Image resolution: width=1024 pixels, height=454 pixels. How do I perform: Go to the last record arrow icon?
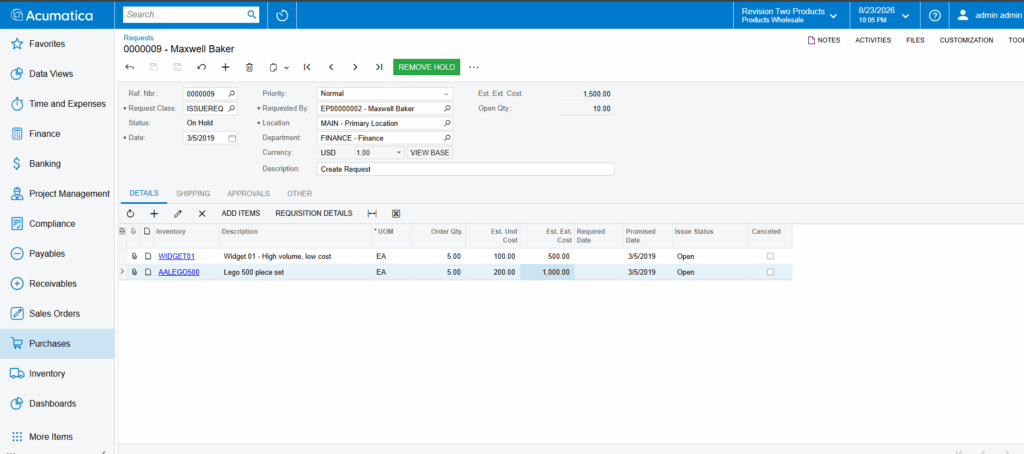pos(379,67)
